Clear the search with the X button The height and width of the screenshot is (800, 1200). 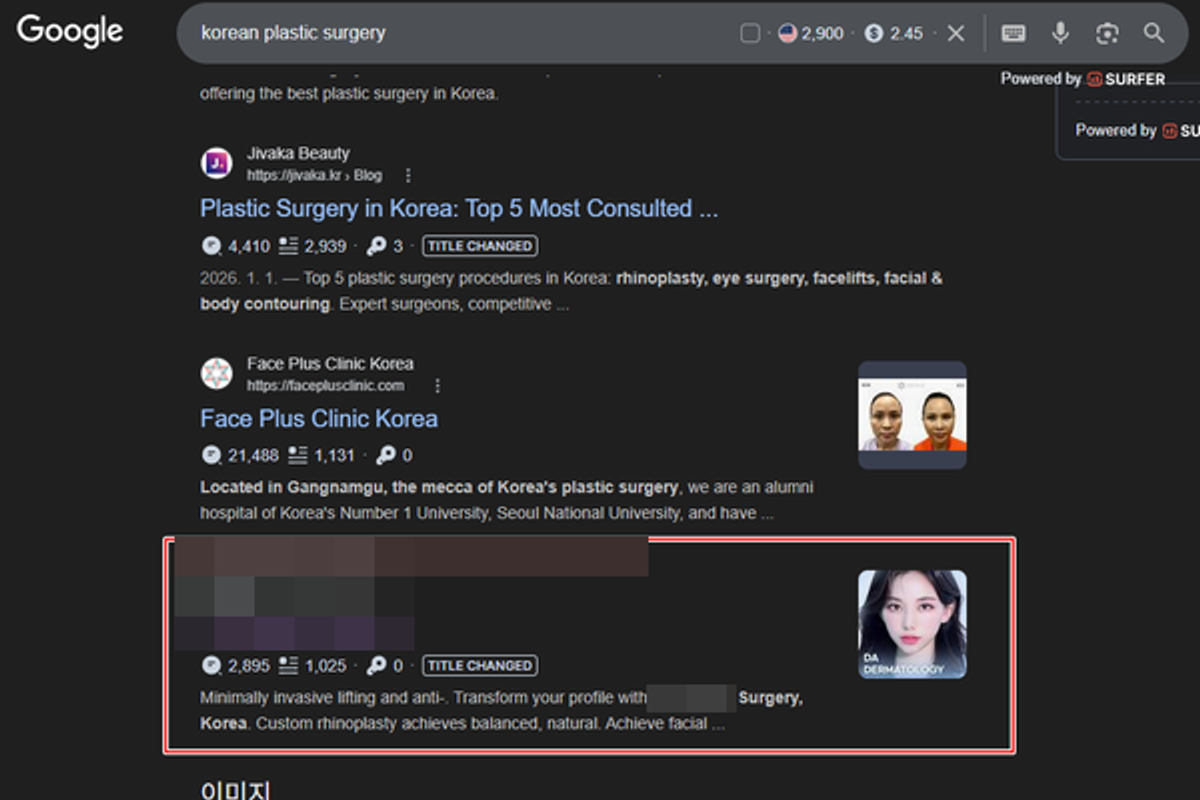[x=956, y=34]
